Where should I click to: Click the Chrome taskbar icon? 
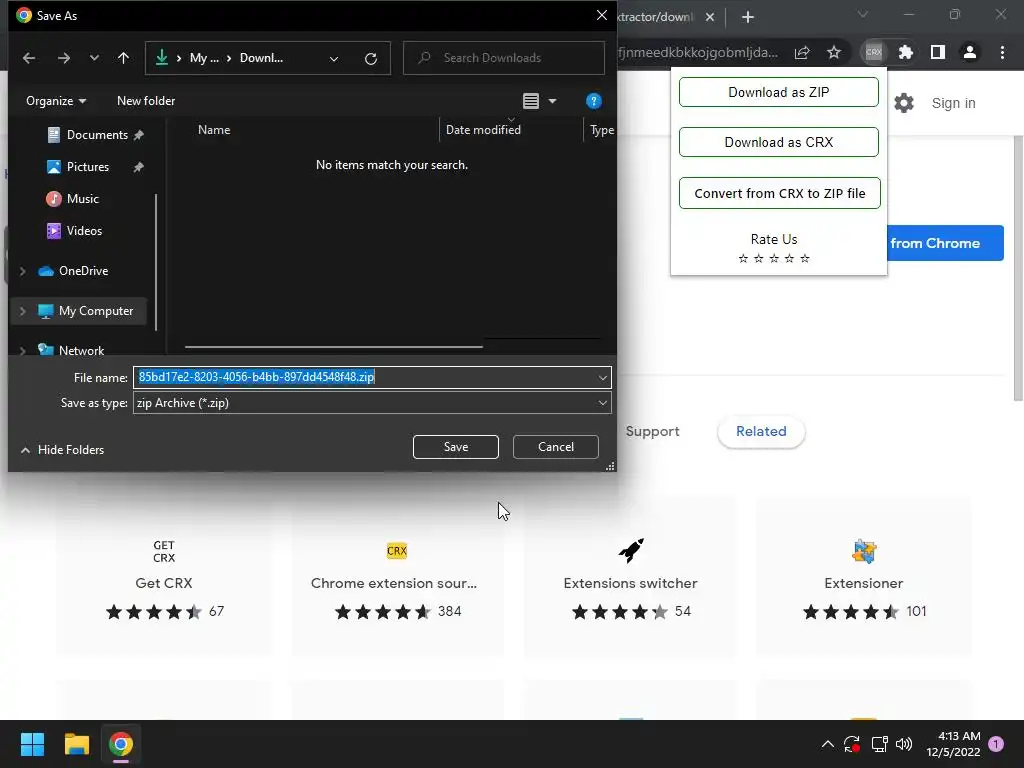click(x=121, y=744)
